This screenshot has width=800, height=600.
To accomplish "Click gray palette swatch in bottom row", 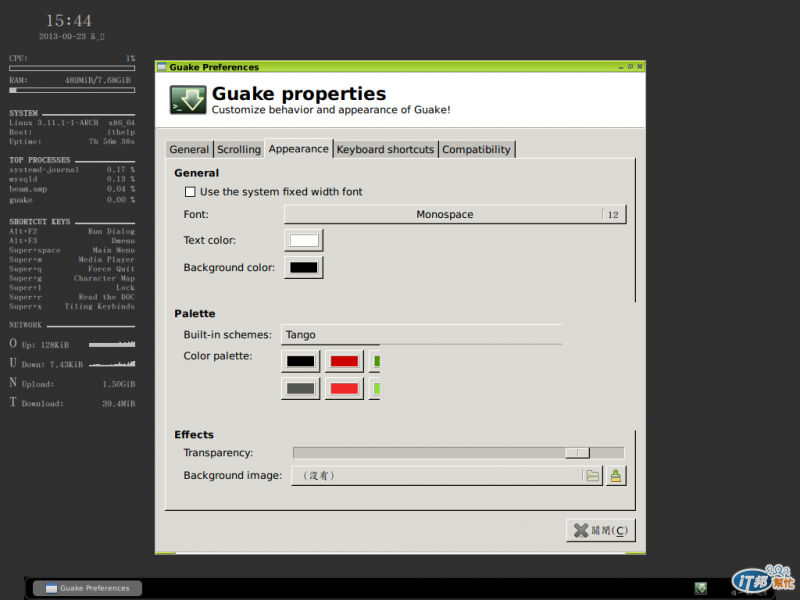I will (x=301, y=389).
